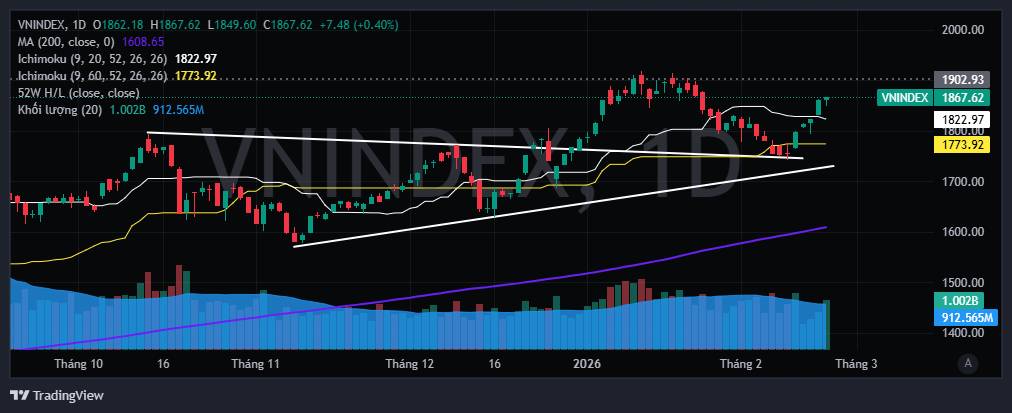1012x413 pixels.
Task: Click the VNINDEX price label tag
Action: pyautogui.click(x=904, y=98)
